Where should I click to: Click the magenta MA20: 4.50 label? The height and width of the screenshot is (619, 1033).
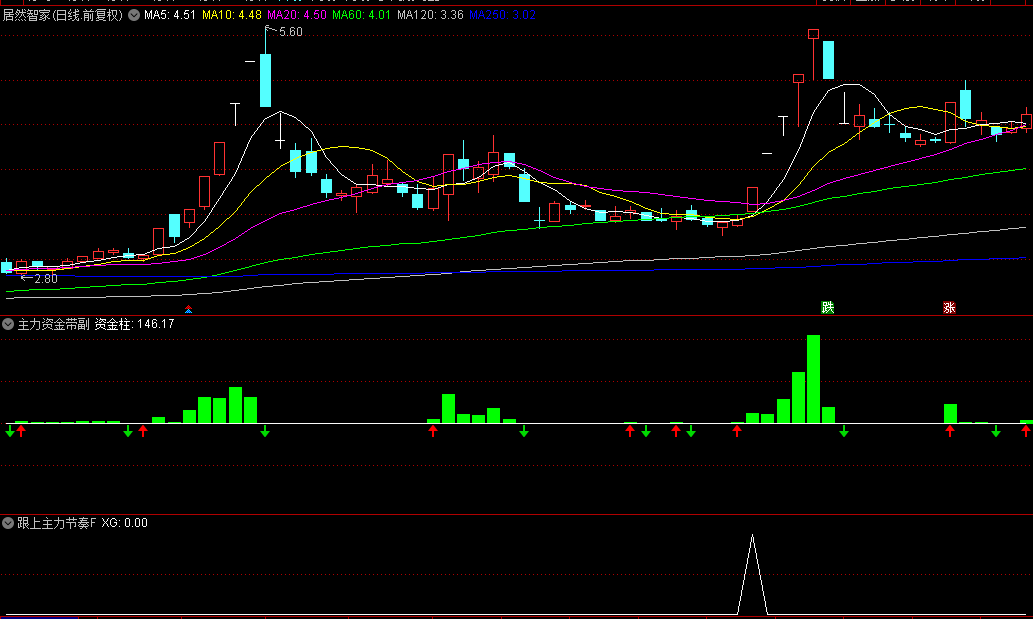click(x=296, y=15)
